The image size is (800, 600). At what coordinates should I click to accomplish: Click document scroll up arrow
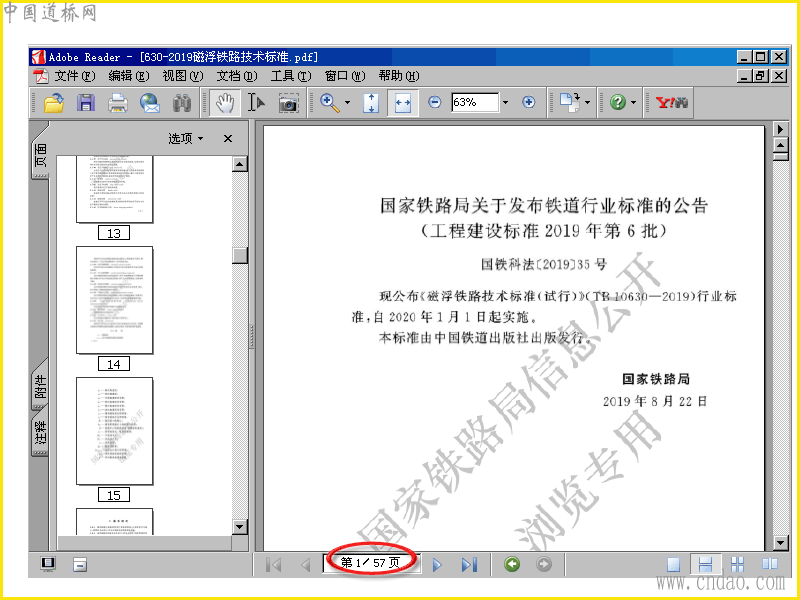click(x=781, y=145)
